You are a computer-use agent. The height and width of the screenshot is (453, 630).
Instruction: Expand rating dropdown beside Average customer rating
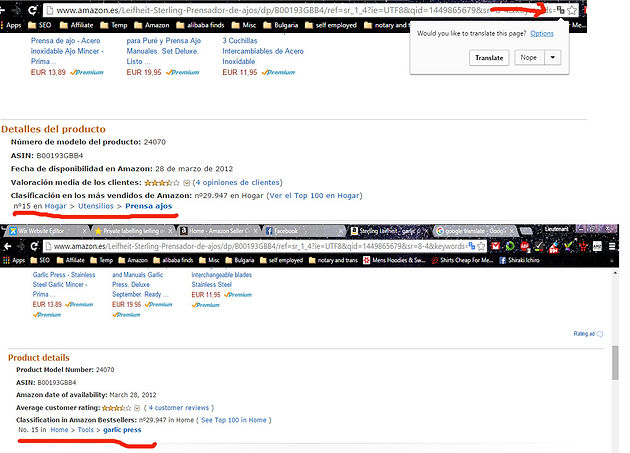tap(137, 408)
